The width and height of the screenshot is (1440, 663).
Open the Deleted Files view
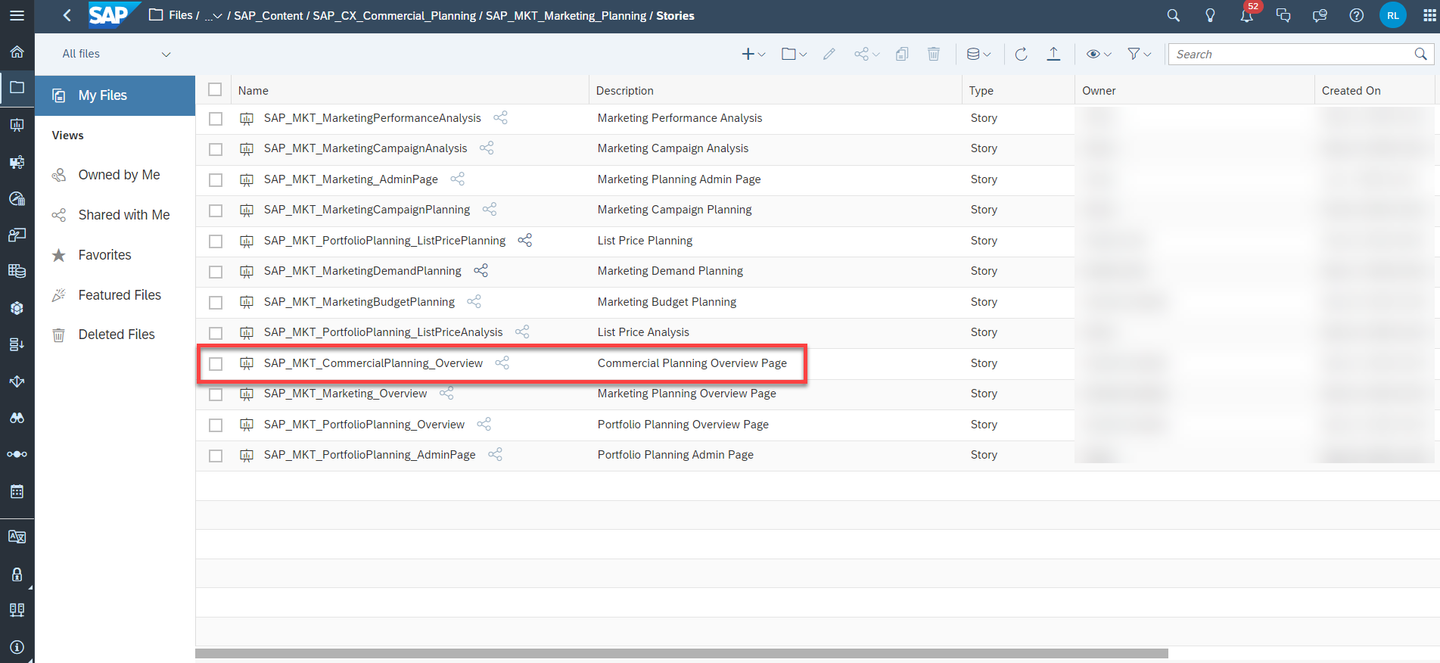115,334
